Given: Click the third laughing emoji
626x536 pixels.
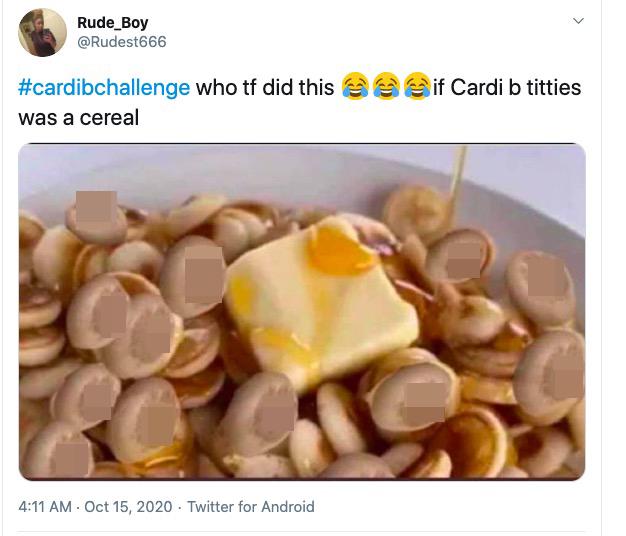Looking at the screenshot, I should click(417, 86).
